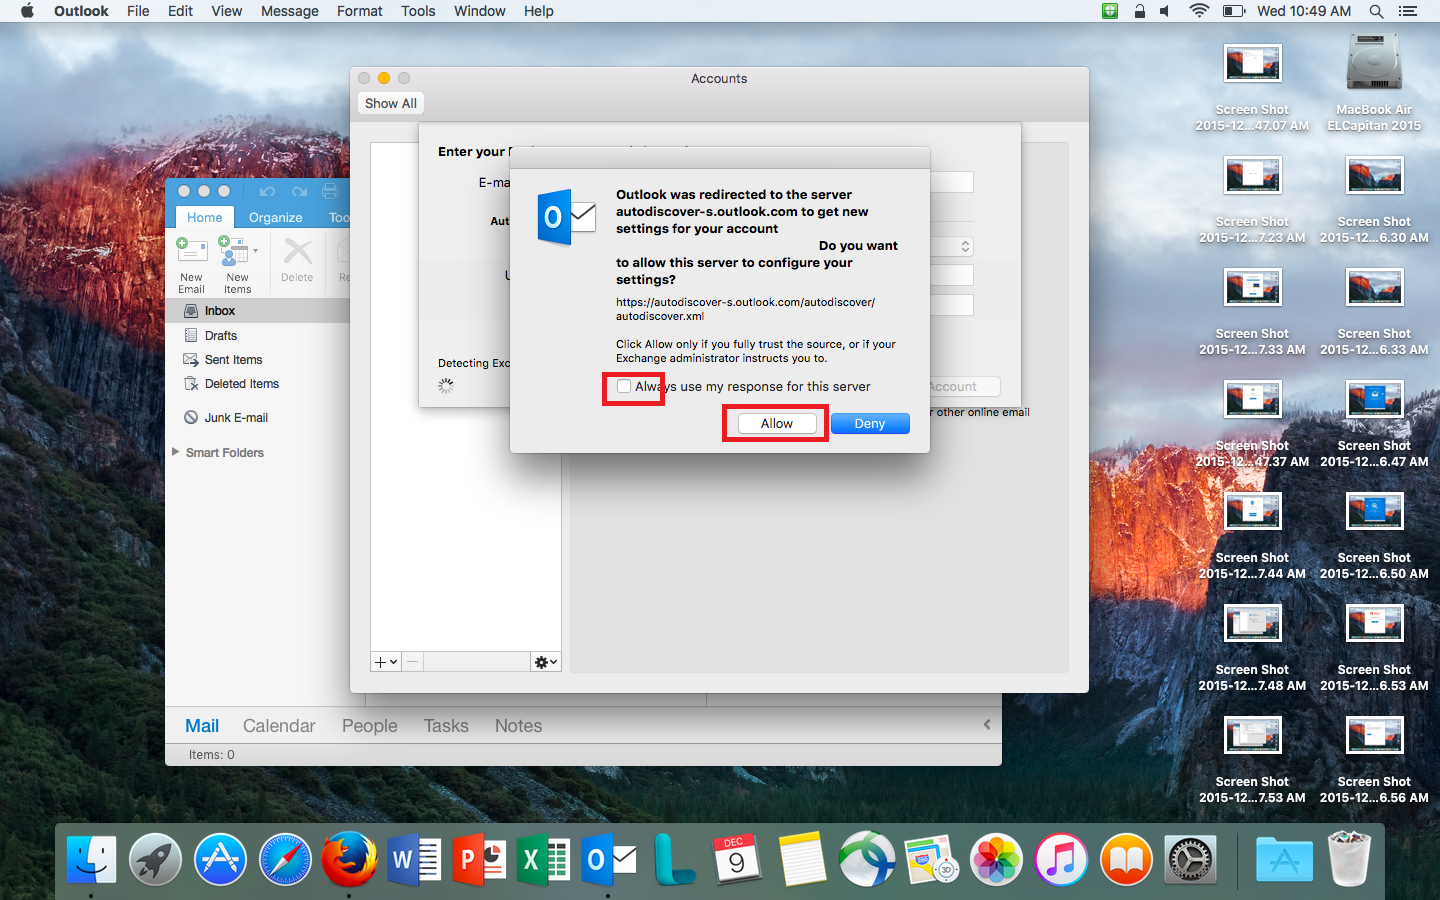Expand the Smart Folders tree
The width and height of the screenshot is (1440, 900).
[x=176, y=452]
